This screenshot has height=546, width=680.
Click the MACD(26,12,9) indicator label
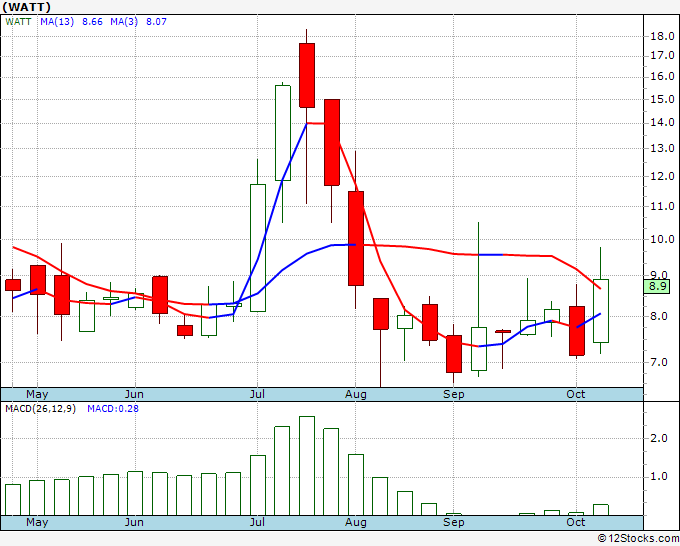42,409
